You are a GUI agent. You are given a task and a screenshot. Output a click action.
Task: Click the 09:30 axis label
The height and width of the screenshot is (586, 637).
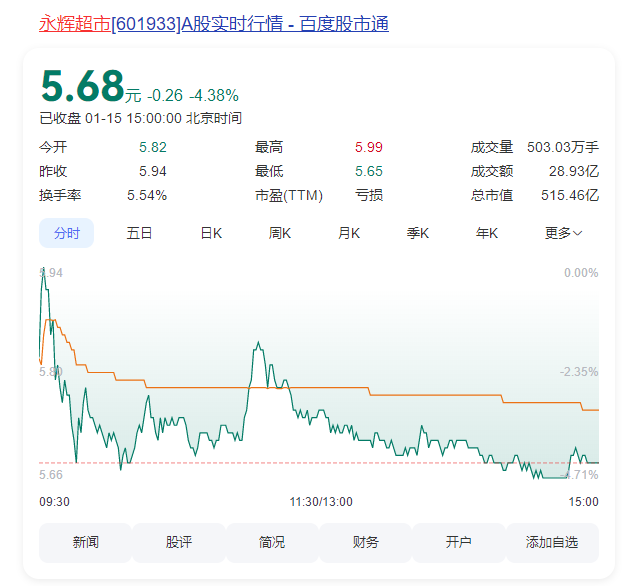(54, 502)
